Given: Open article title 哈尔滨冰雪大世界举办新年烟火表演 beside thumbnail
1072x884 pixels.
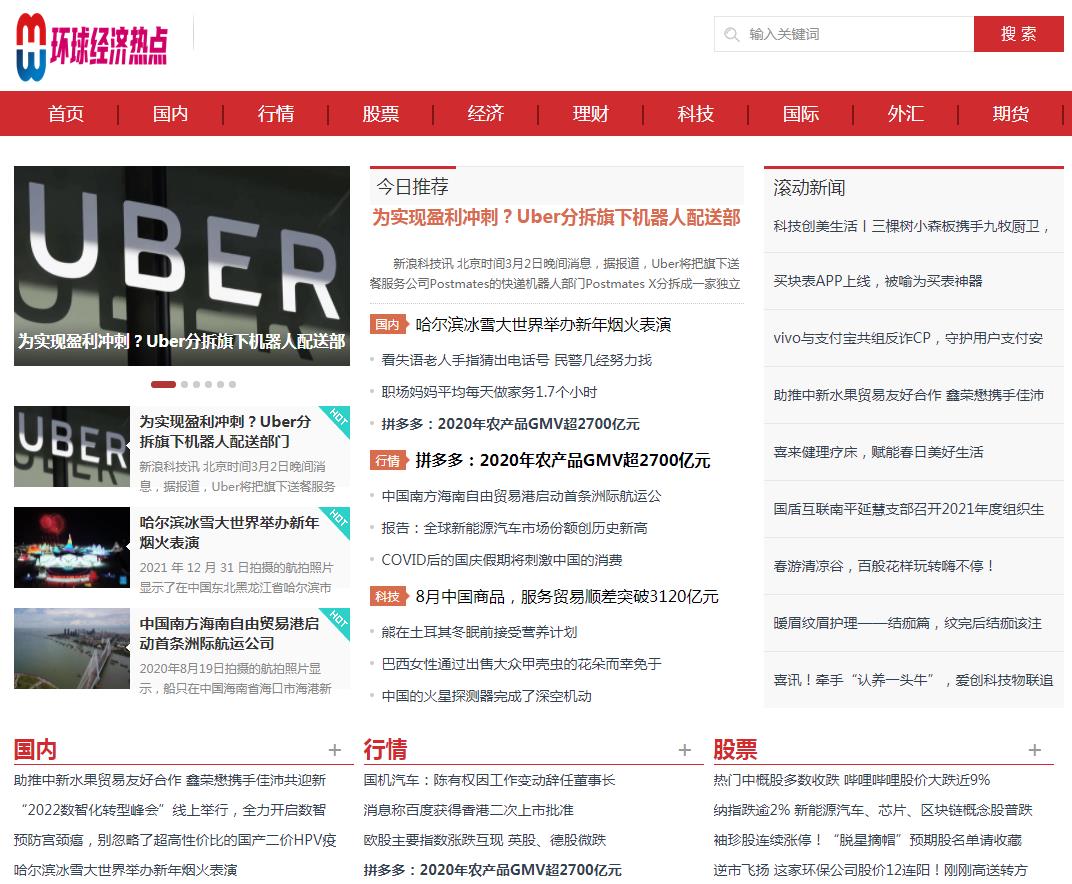Looking at the screenshot, I should pyautogui.click(x=230, y=533).
